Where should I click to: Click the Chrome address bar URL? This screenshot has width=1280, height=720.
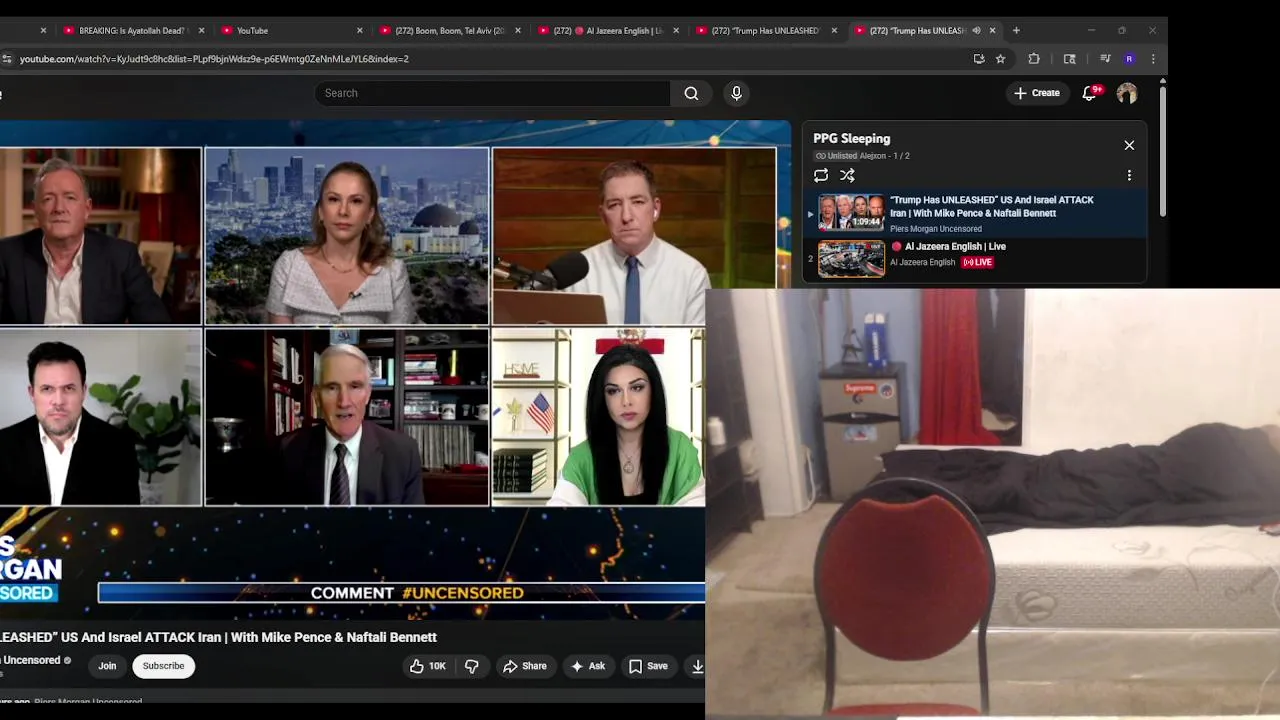(x=214, y=59)
